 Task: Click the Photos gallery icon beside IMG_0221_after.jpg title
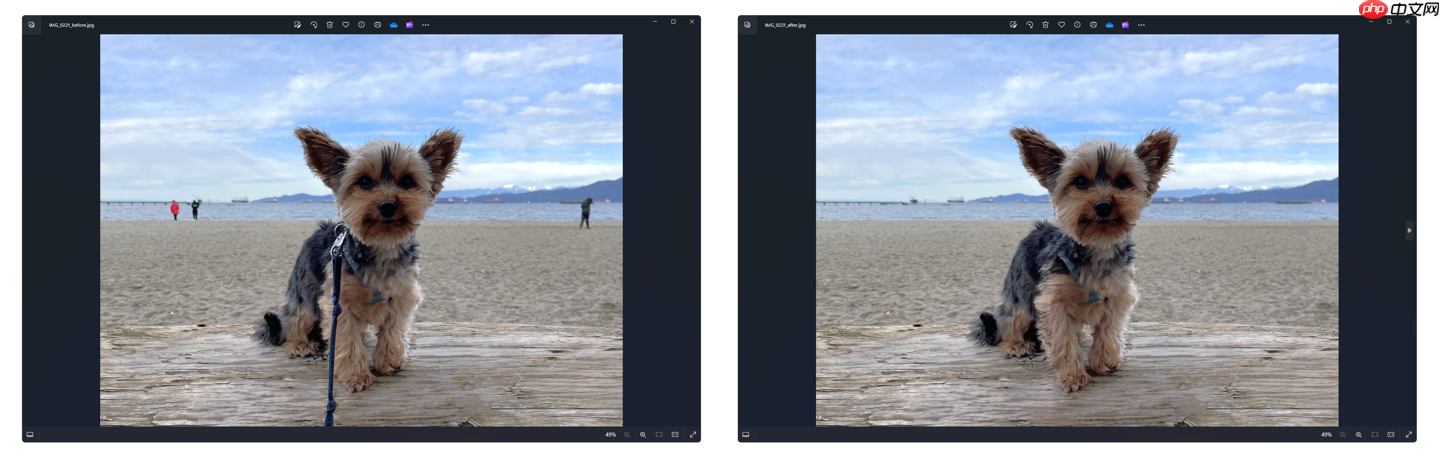748,25
